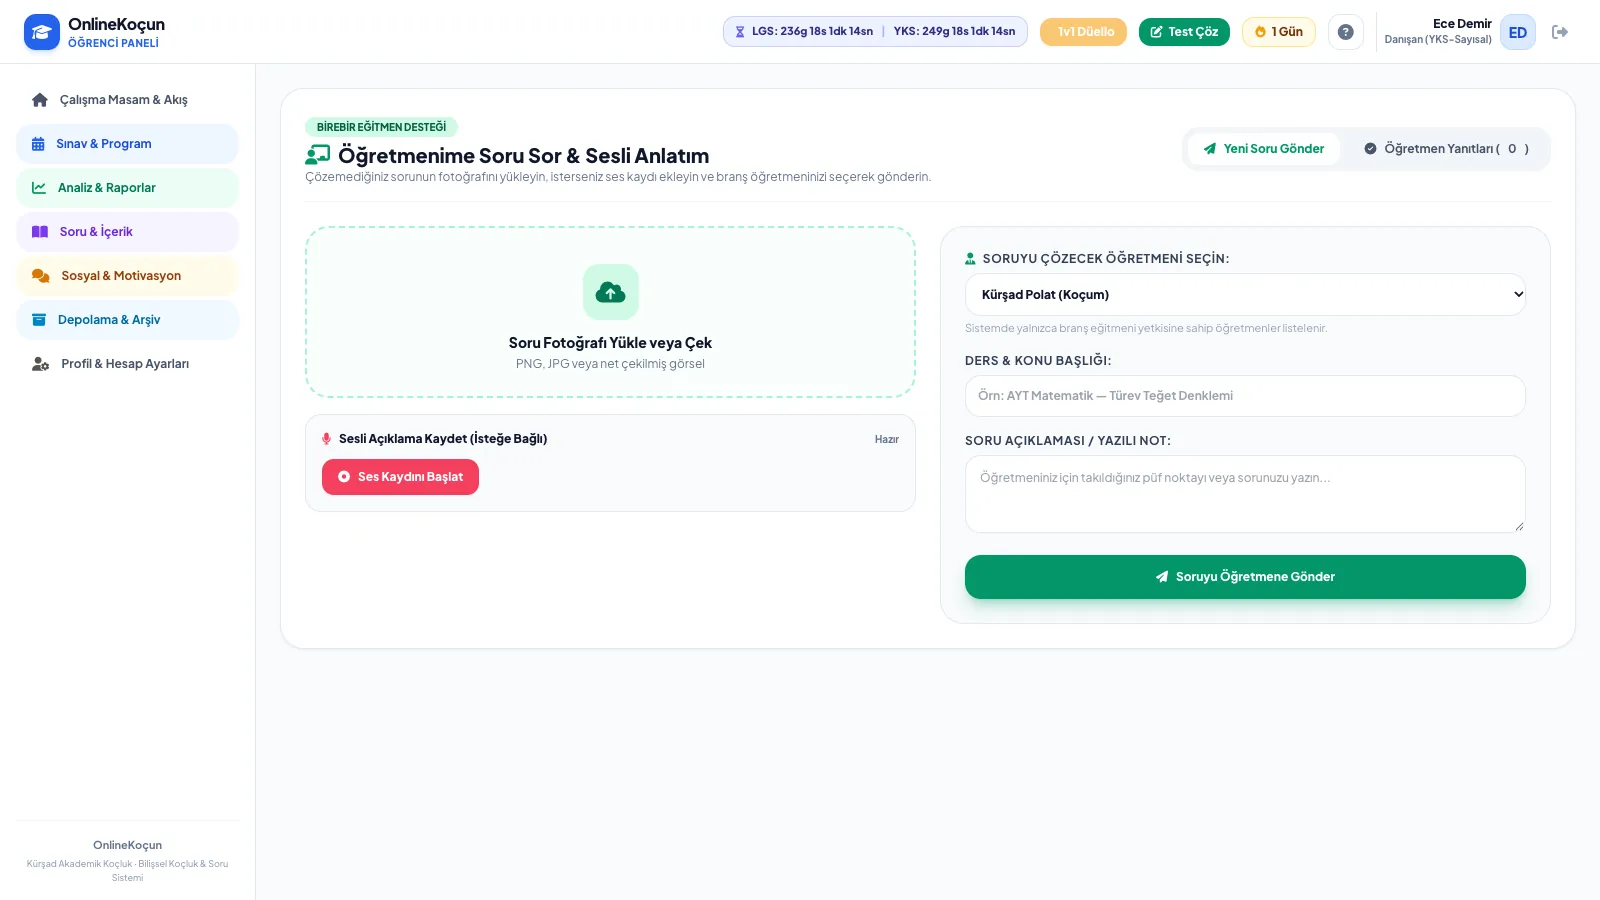Click the Hazır recording status text

886,440
